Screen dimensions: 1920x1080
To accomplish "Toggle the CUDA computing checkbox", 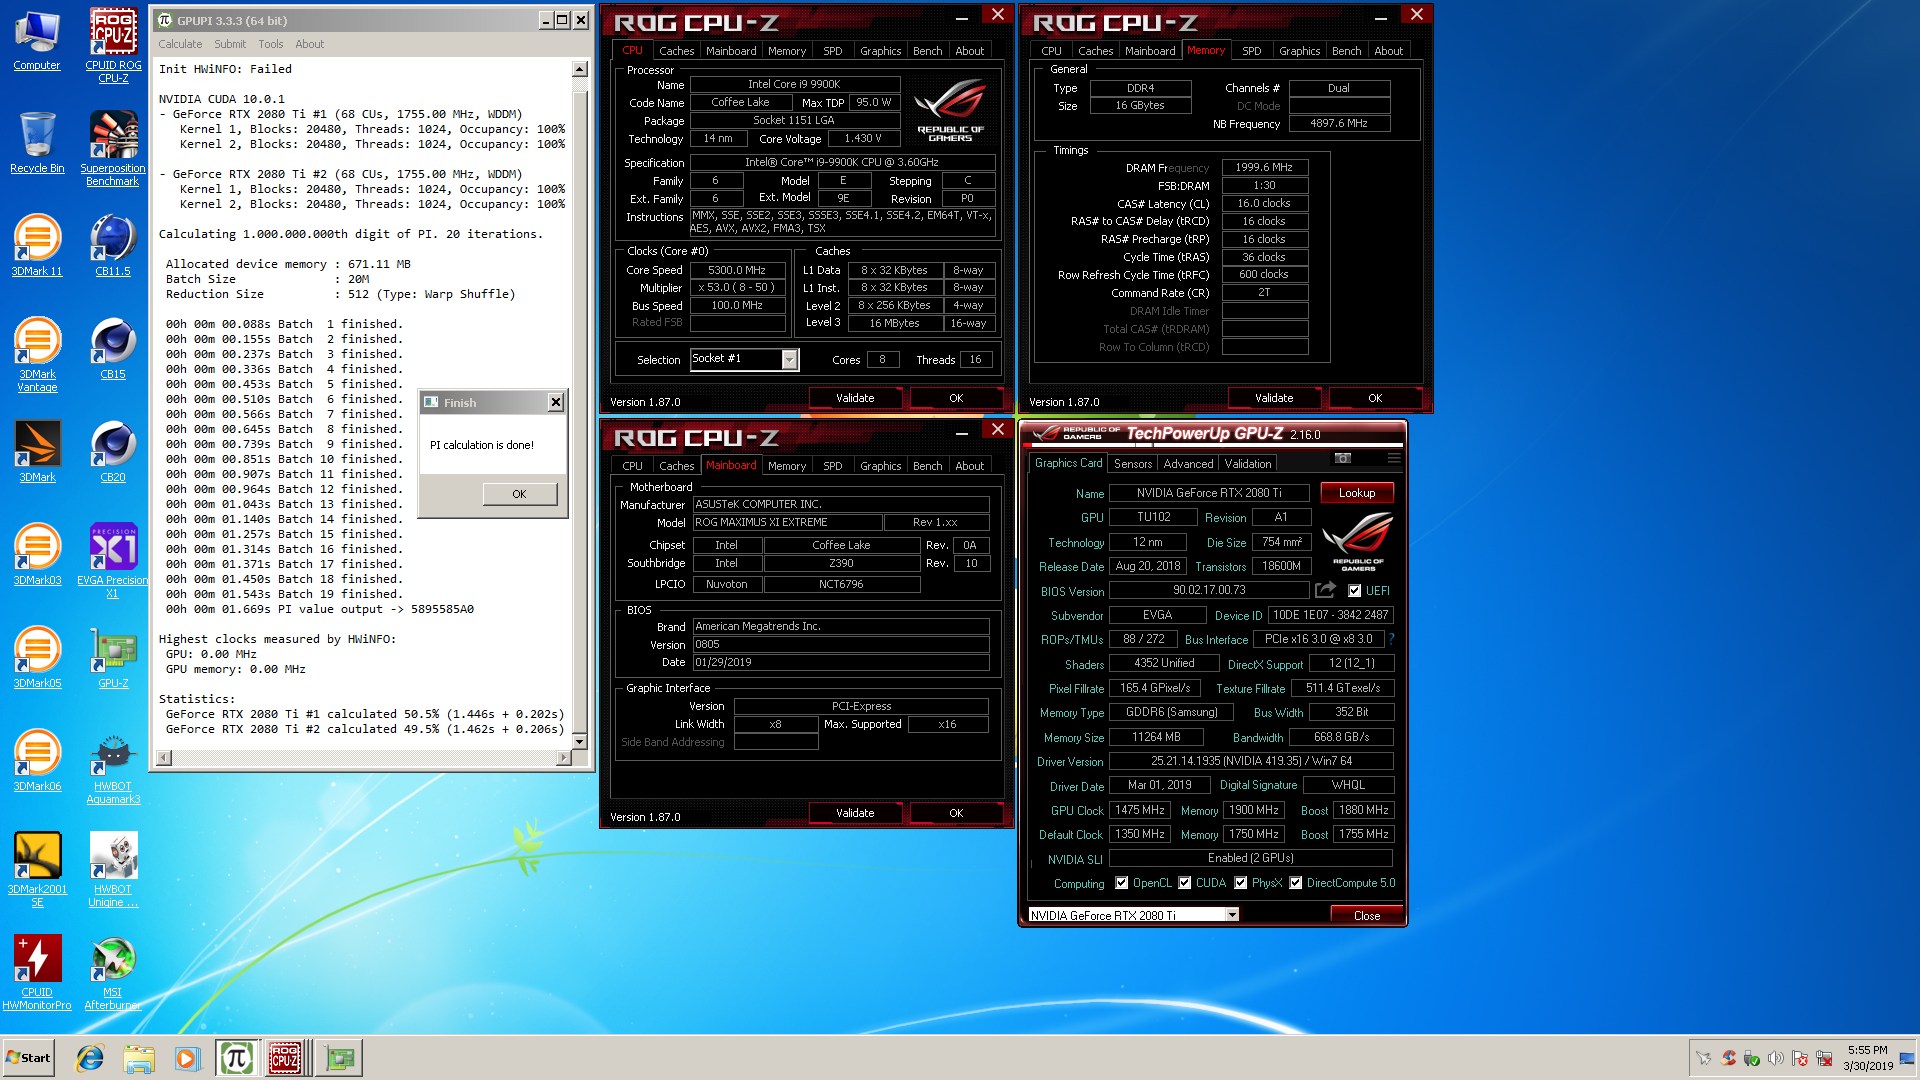I will (1184, 883).
